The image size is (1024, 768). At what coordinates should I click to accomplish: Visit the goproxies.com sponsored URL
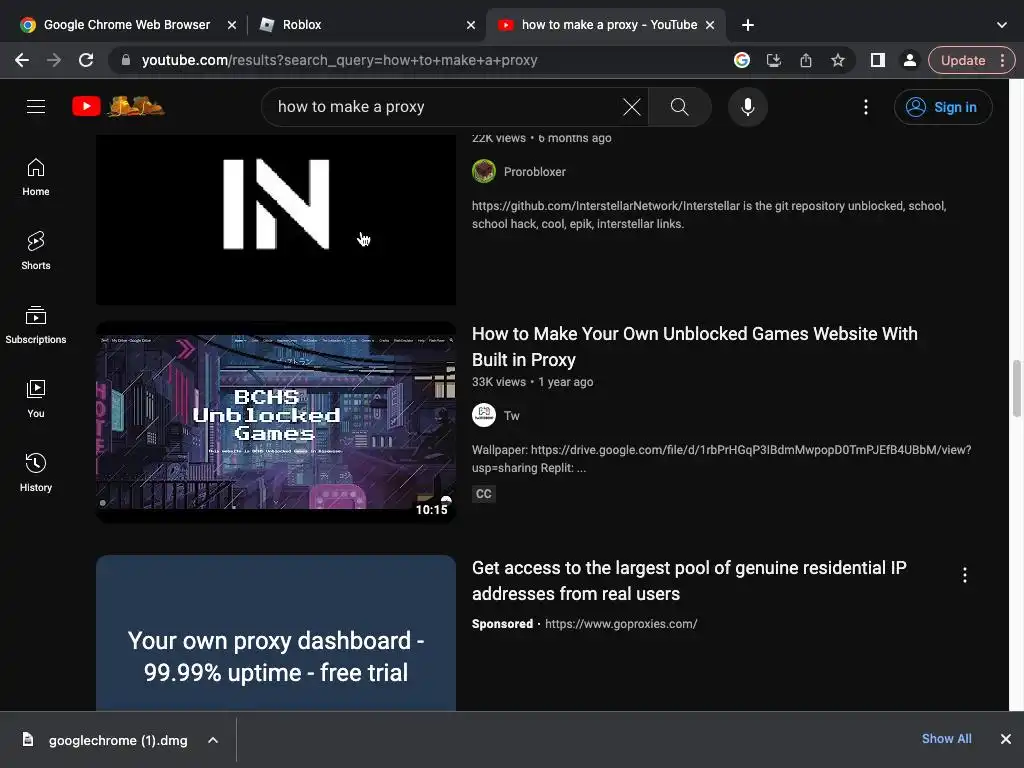(x=620, y=624)
